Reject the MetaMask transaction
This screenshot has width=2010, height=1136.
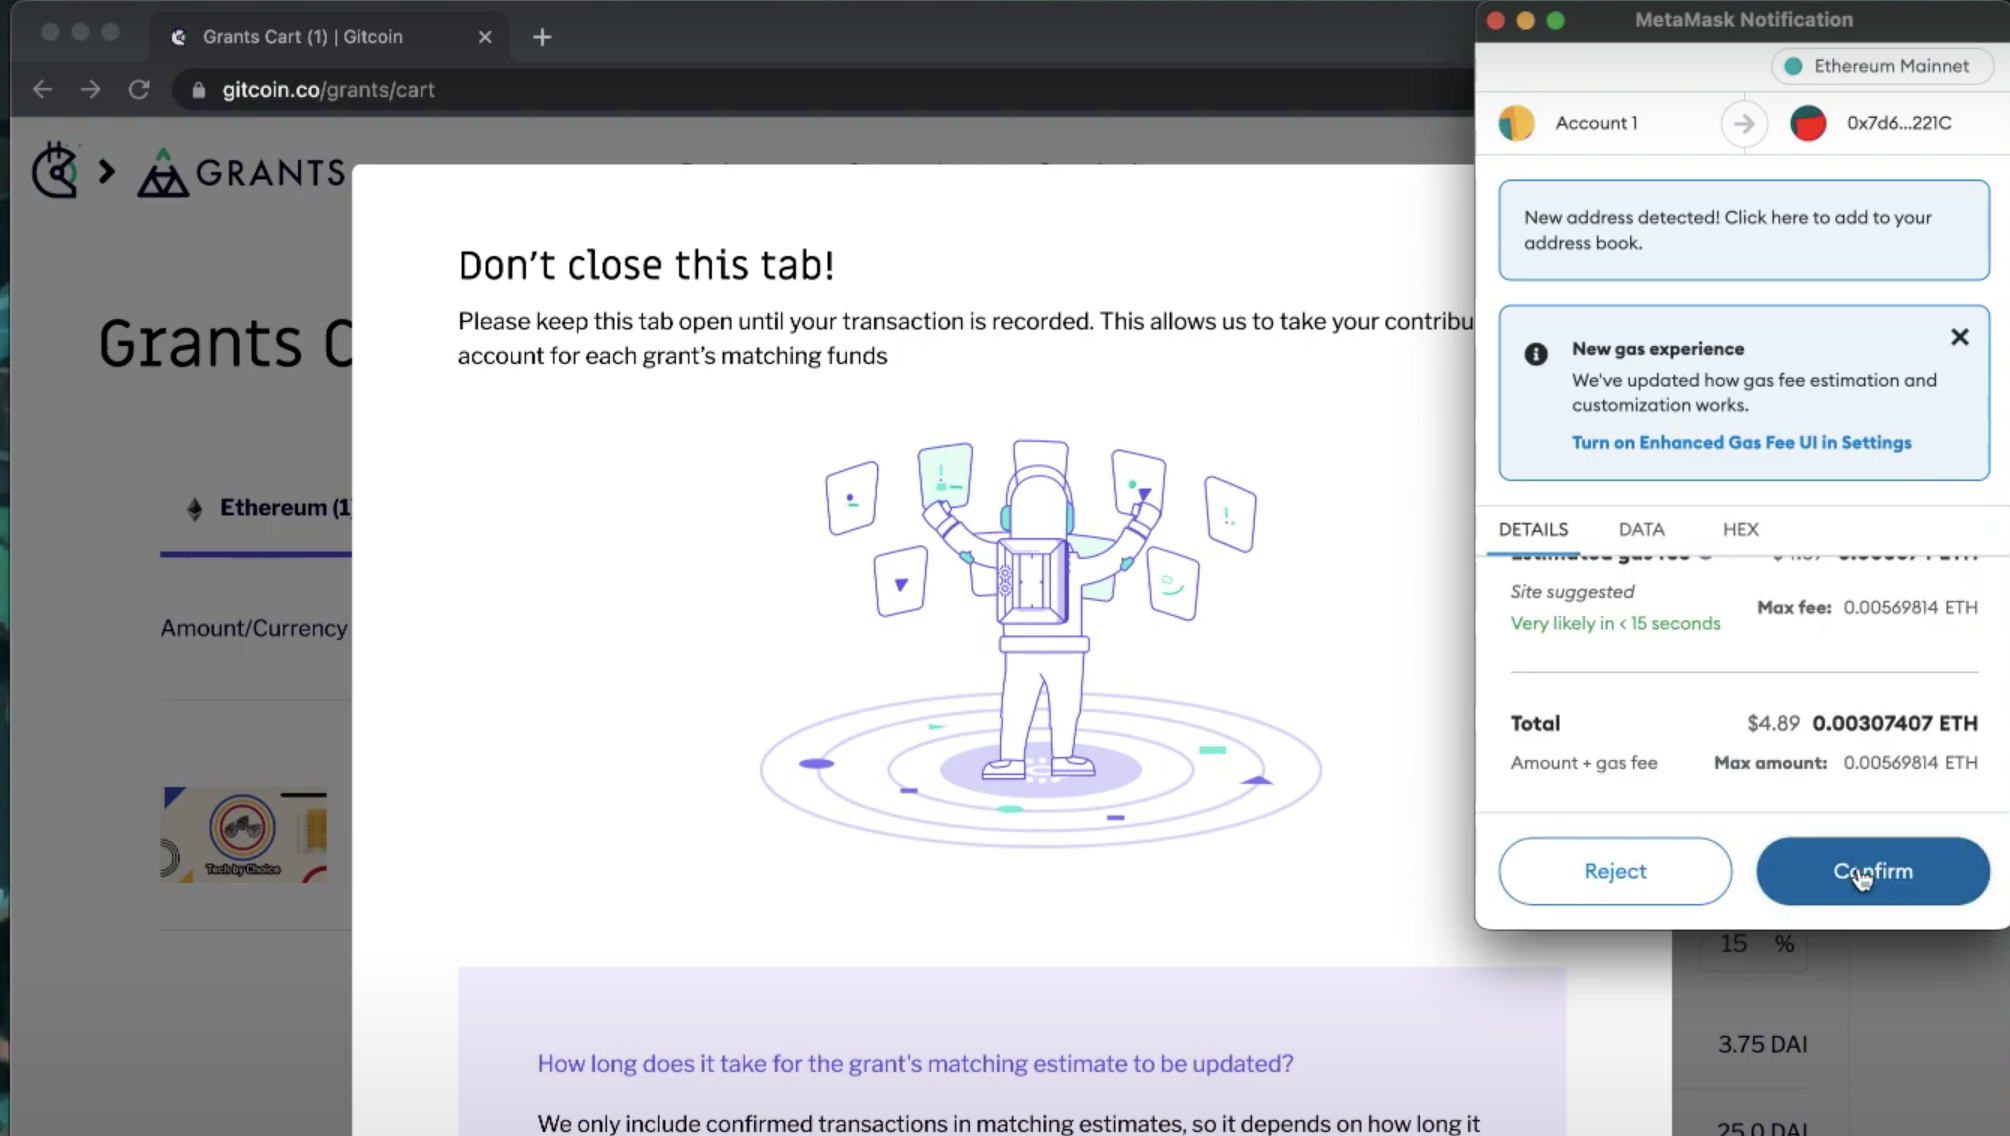pyautogui.click(x=1614, y=871)
